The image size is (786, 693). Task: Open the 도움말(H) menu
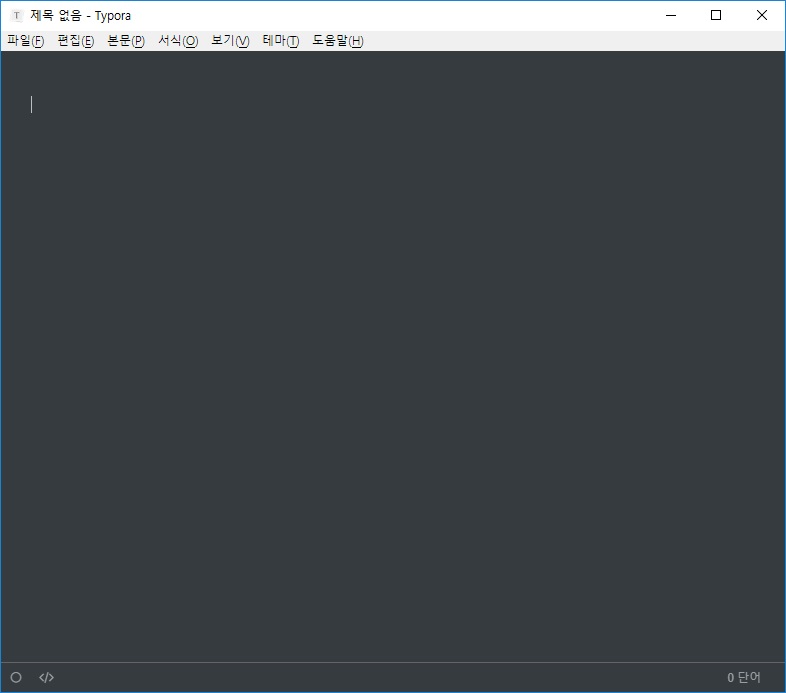[x=338, y=41]
